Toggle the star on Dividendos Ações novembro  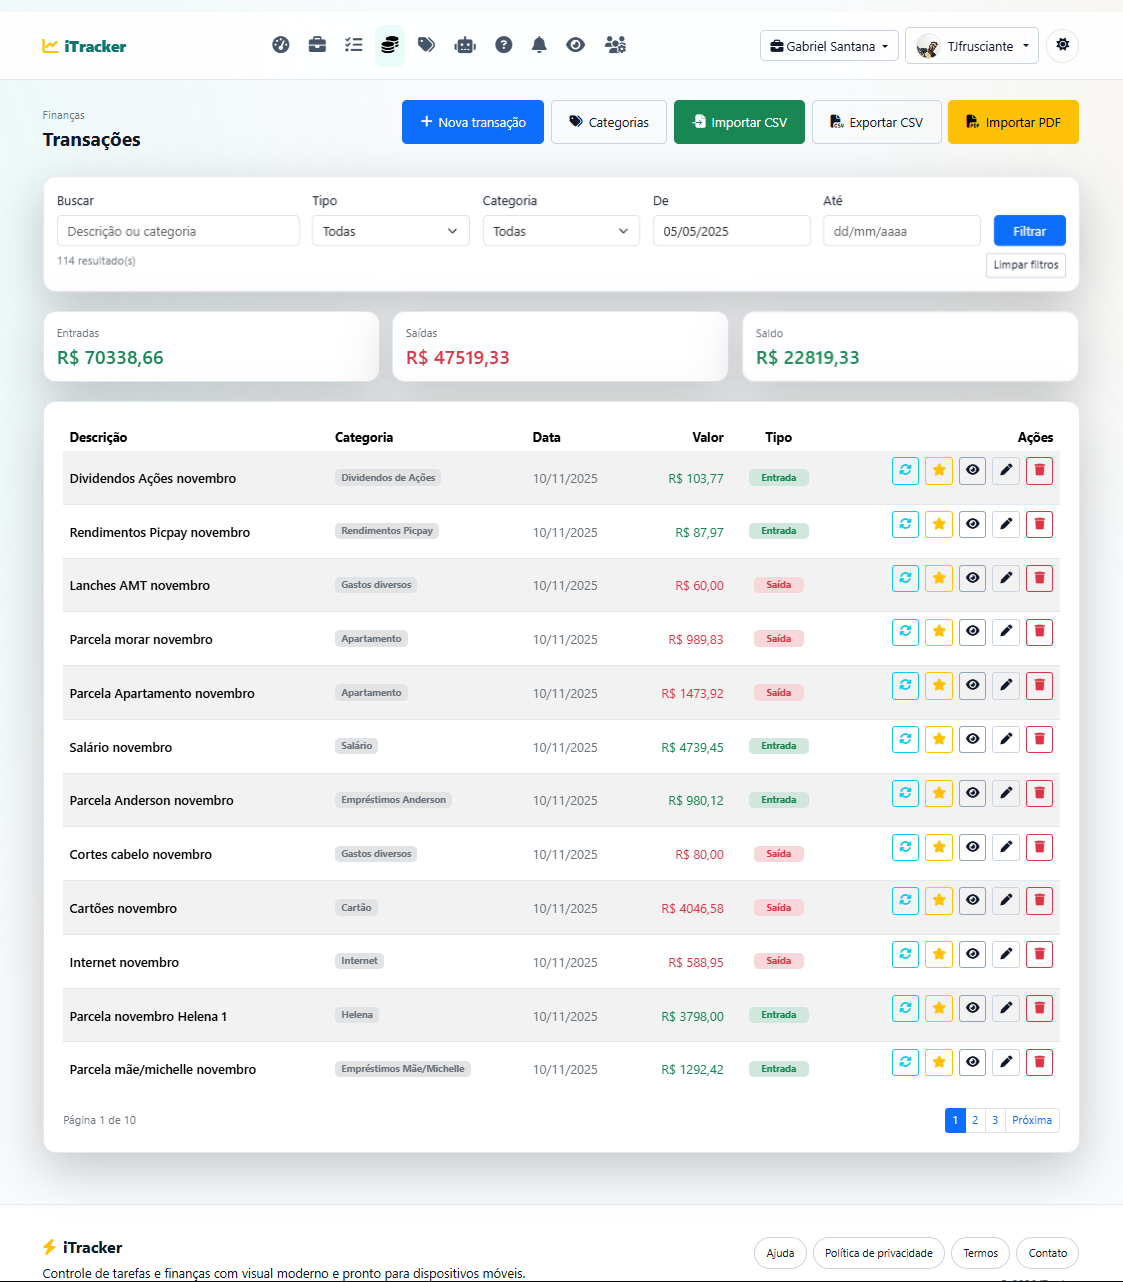pyautogui.click(x=939, y=471)
